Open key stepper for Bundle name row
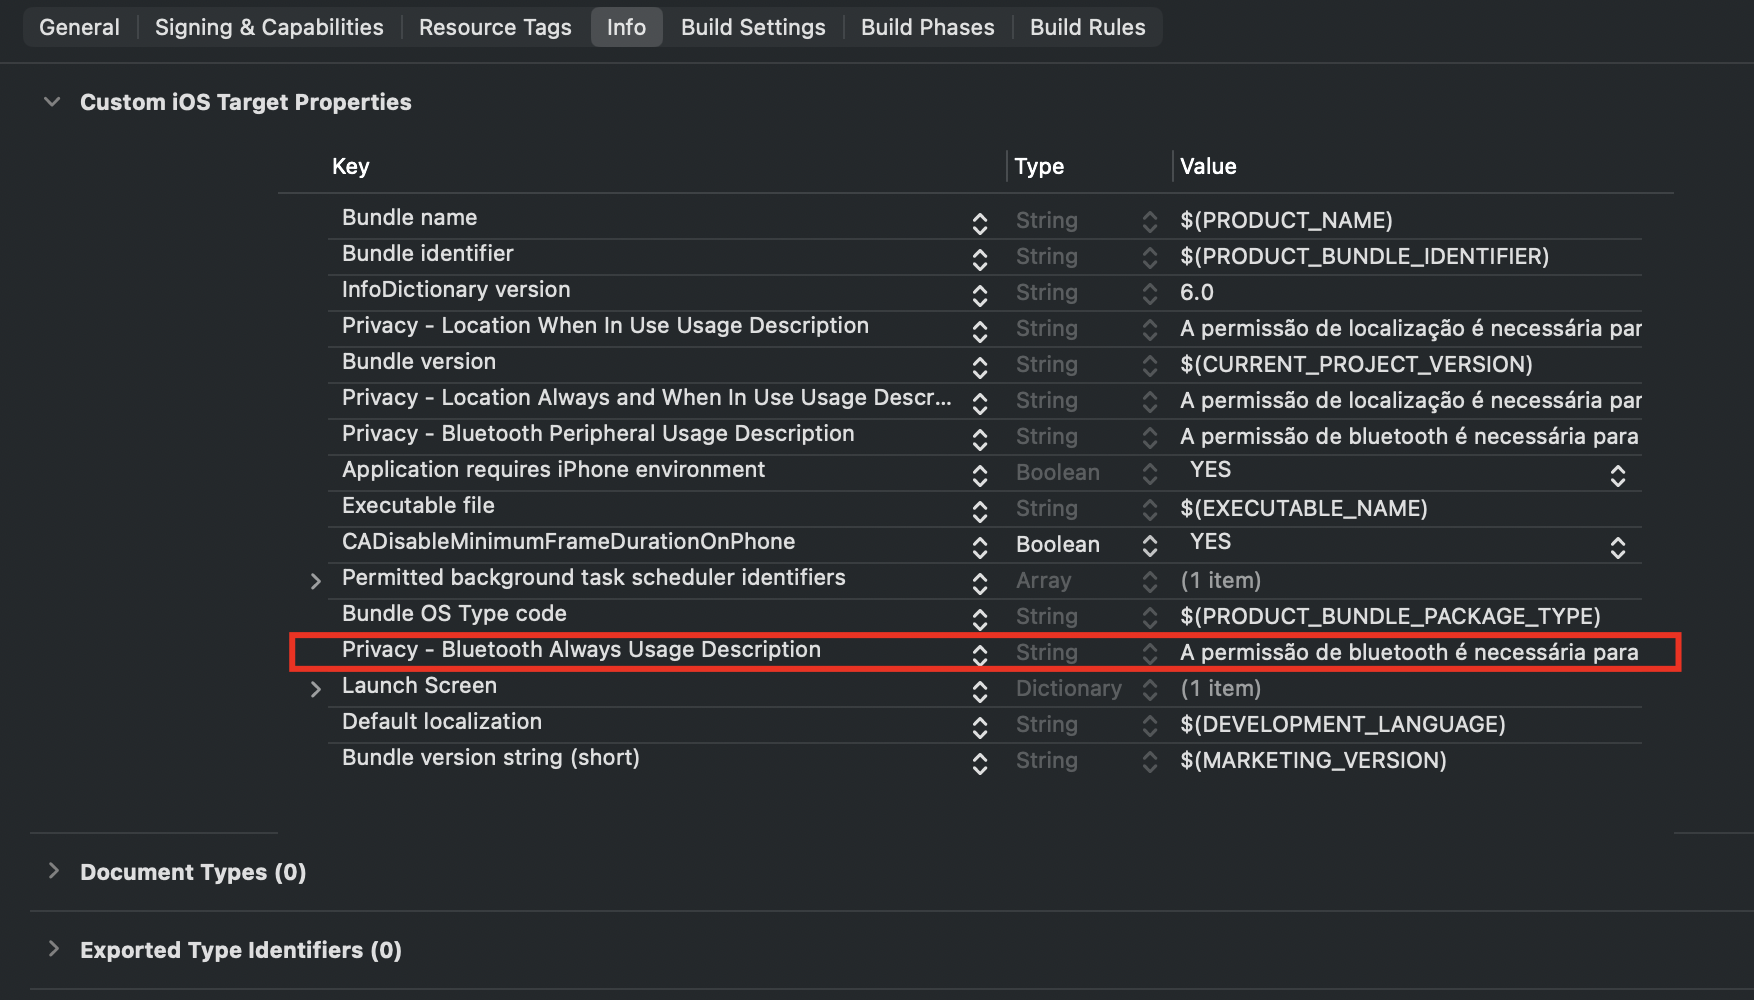The width and height of the screenshot is (1754, 1000). (x=980, y=223)
